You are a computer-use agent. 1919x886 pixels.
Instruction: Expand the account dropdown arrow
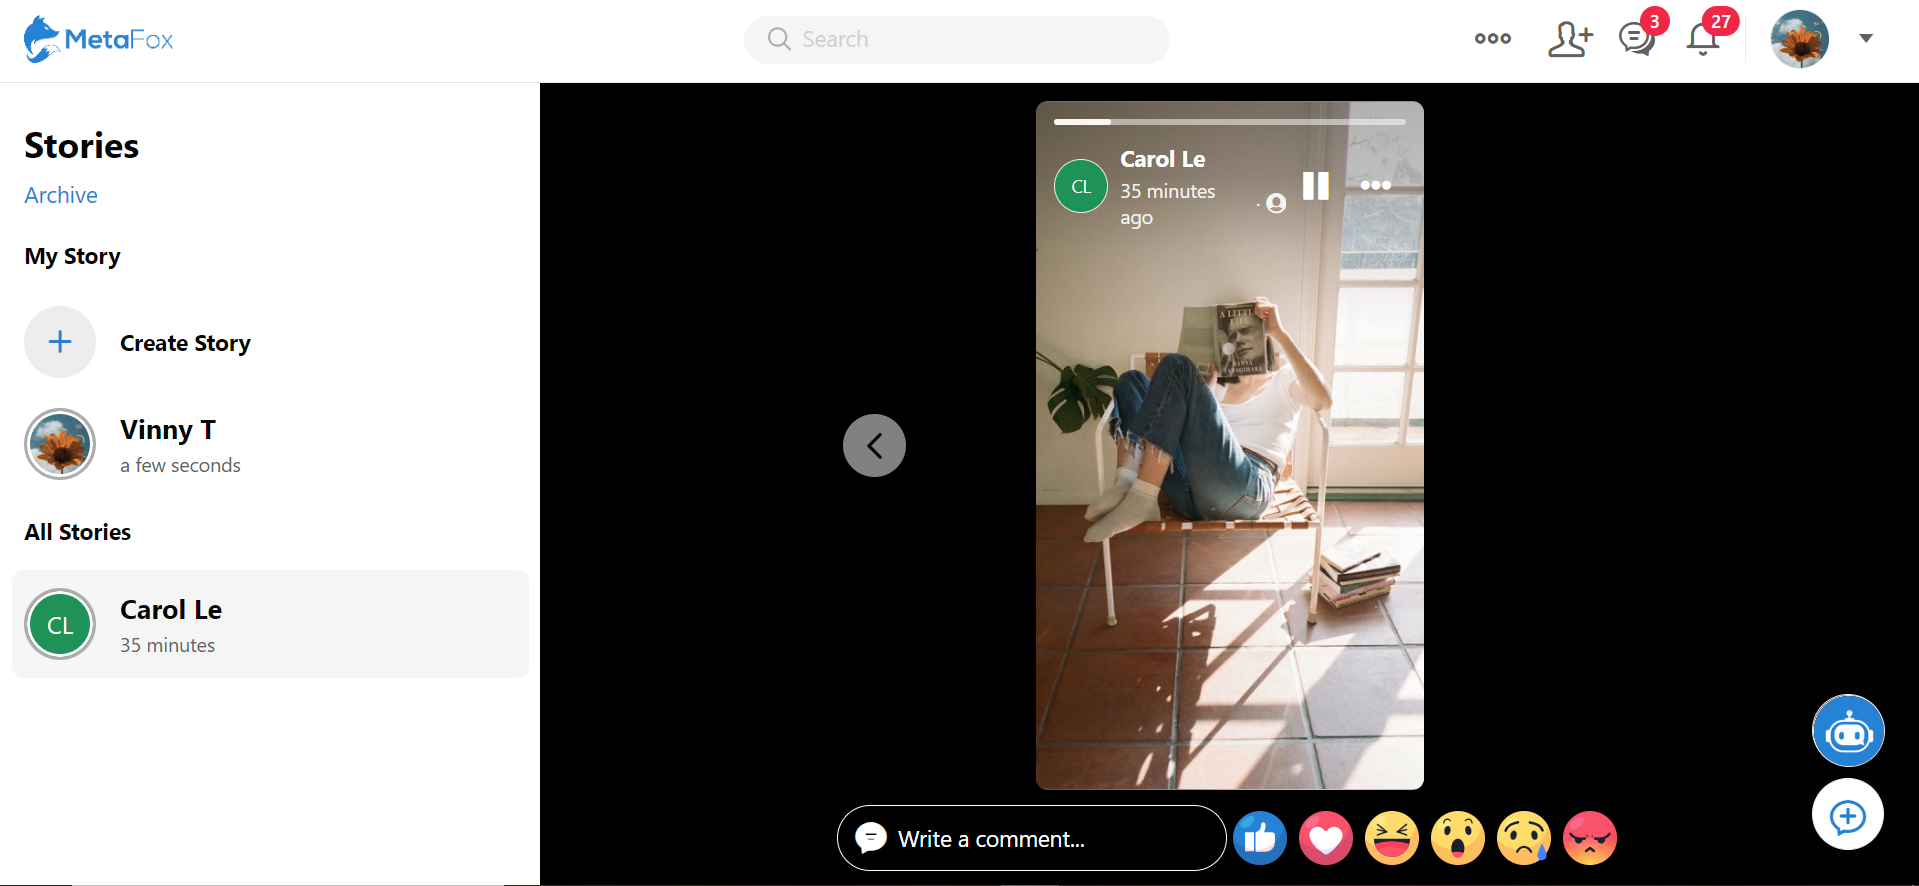[x=1865, y=39]
